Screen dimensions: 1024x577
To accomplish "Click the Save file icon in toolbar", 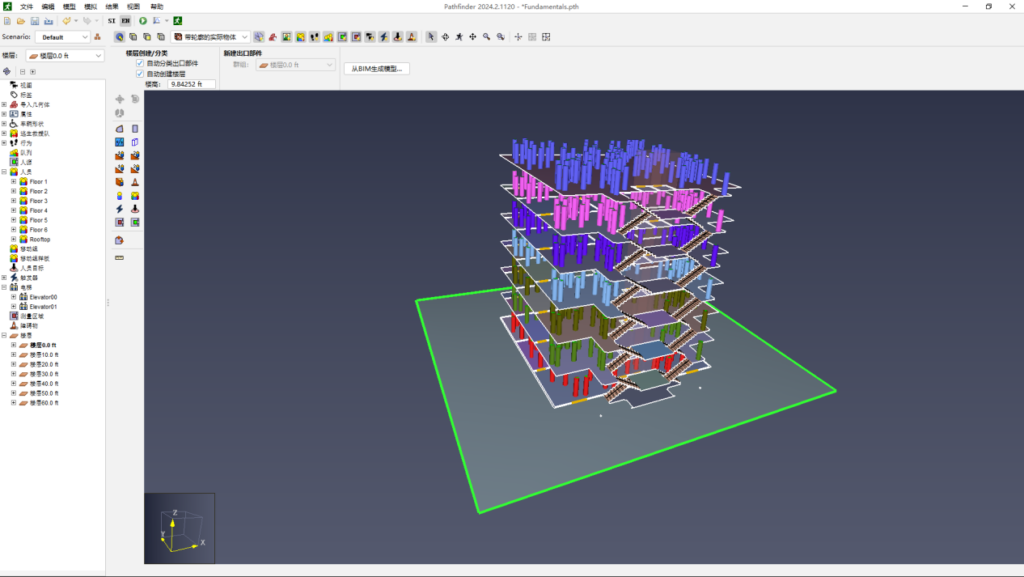I will 35,20.
